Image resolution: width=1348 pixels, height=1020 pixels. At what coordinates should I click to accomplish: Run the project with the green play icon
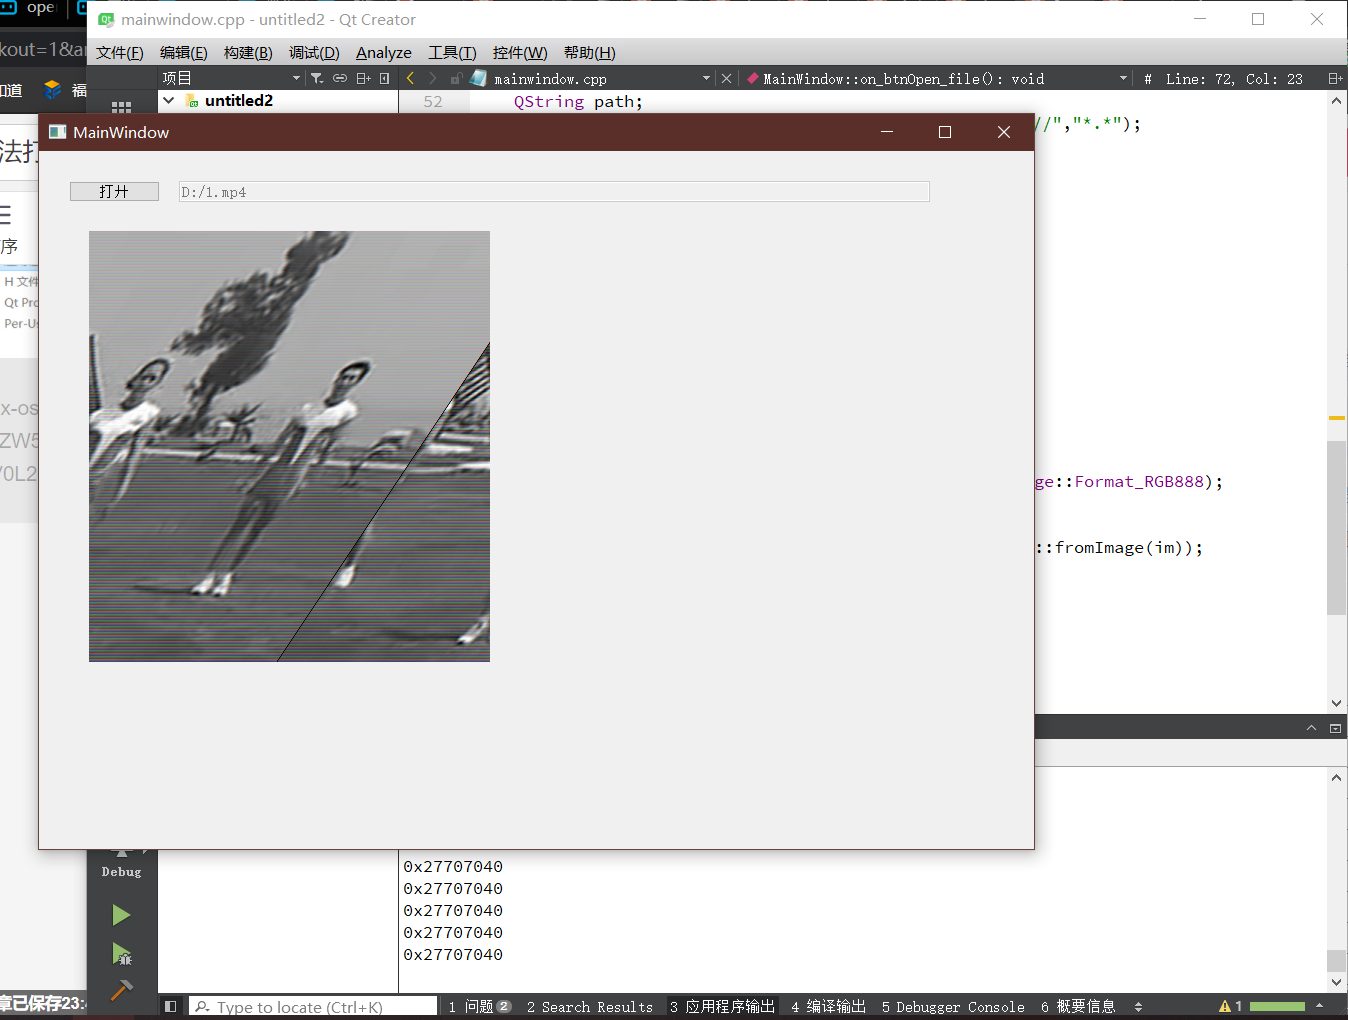pos(121,914)
